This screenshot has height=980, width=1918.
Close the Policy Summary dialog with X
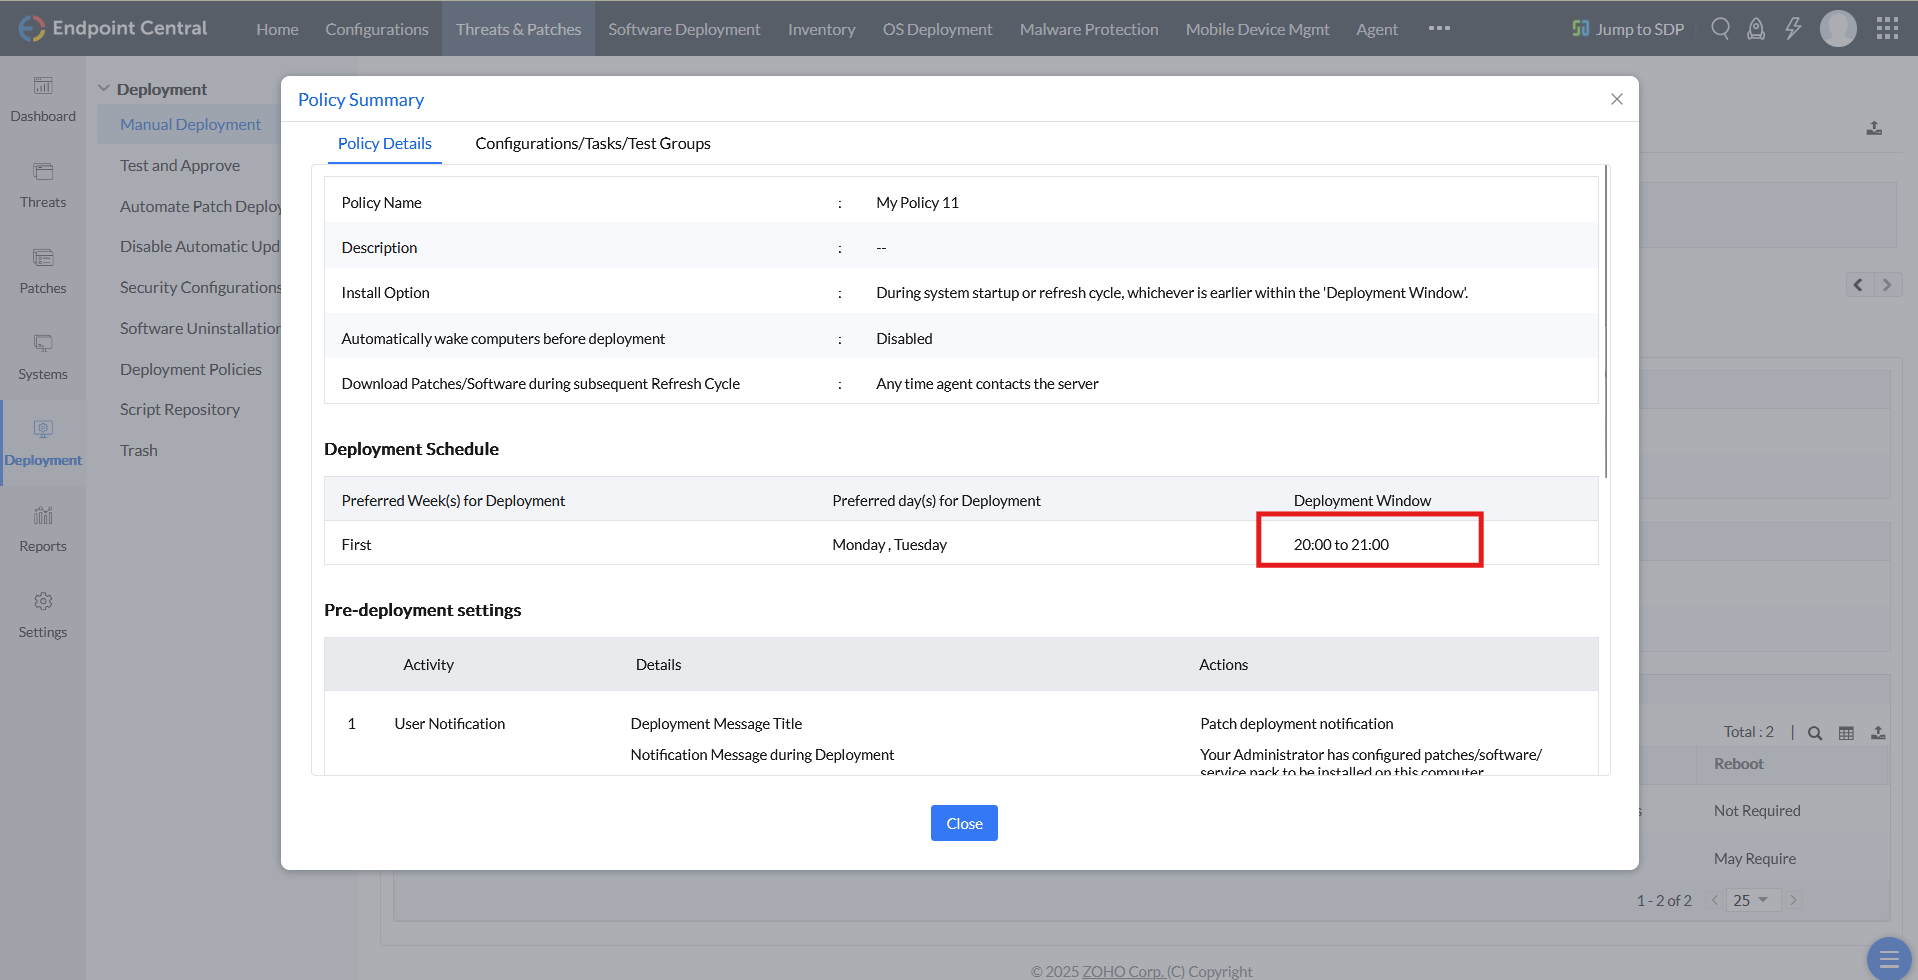point(1617,99)
